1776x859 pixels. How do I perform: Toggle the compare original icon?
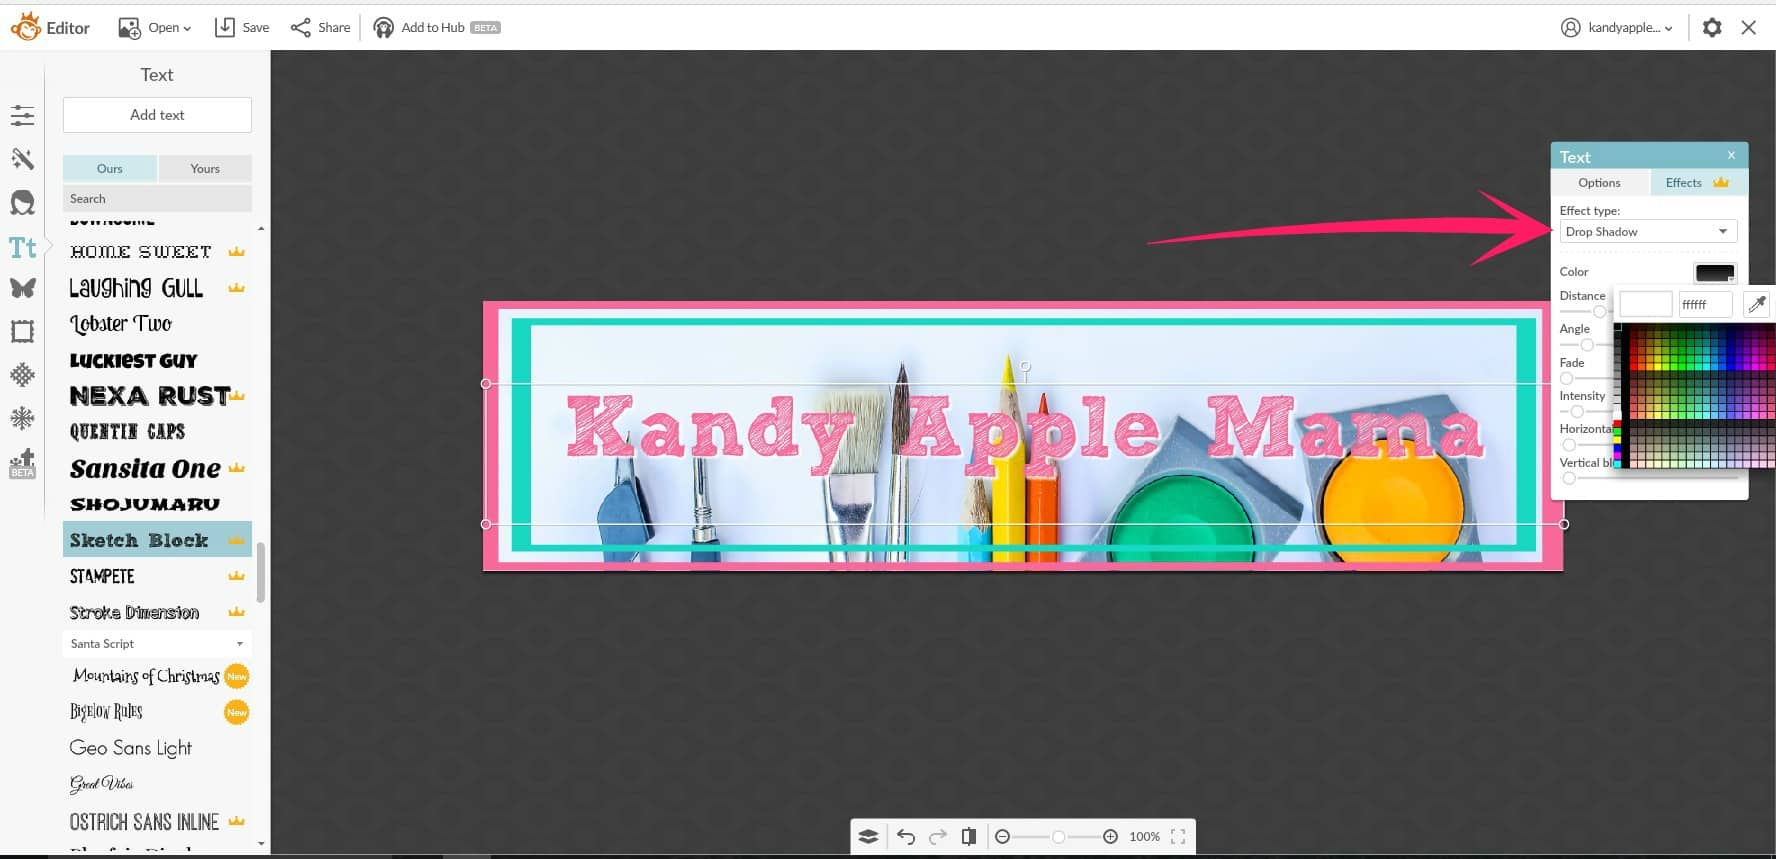pyautogui.click(x=968, y=837)
